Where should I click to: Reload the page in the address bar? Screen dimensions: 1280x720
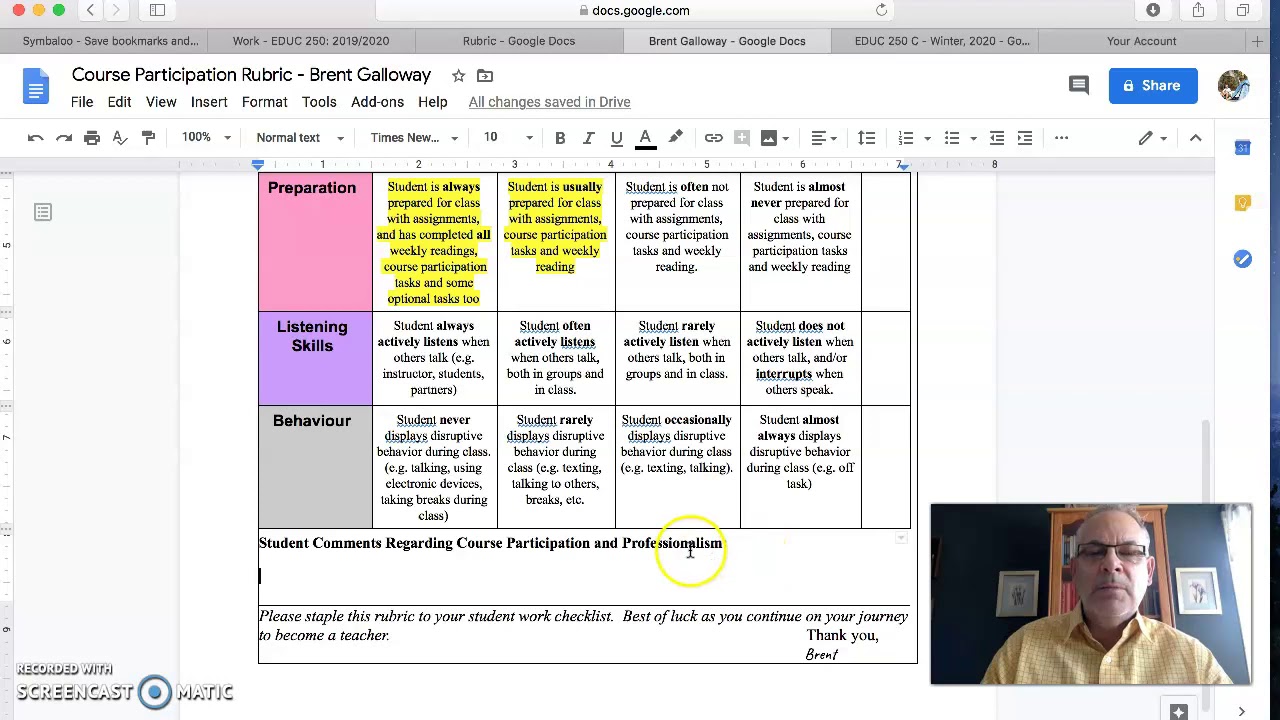(x=881, y=10)
